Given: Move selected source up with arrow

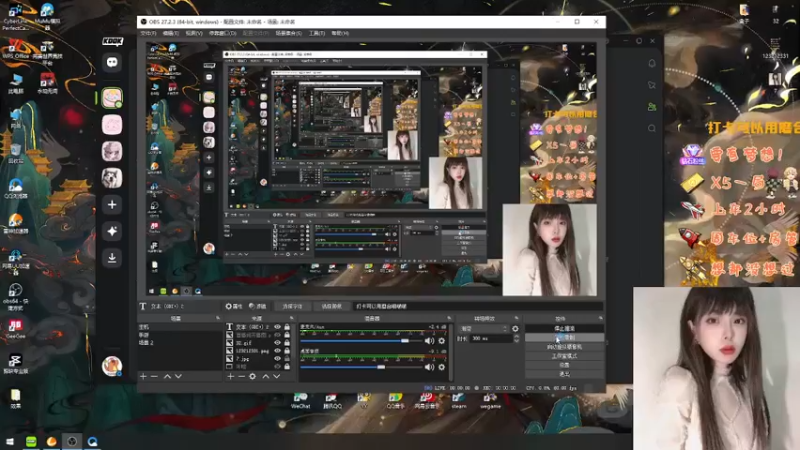Looking at the screenshot, I should (x=266, y=377).
